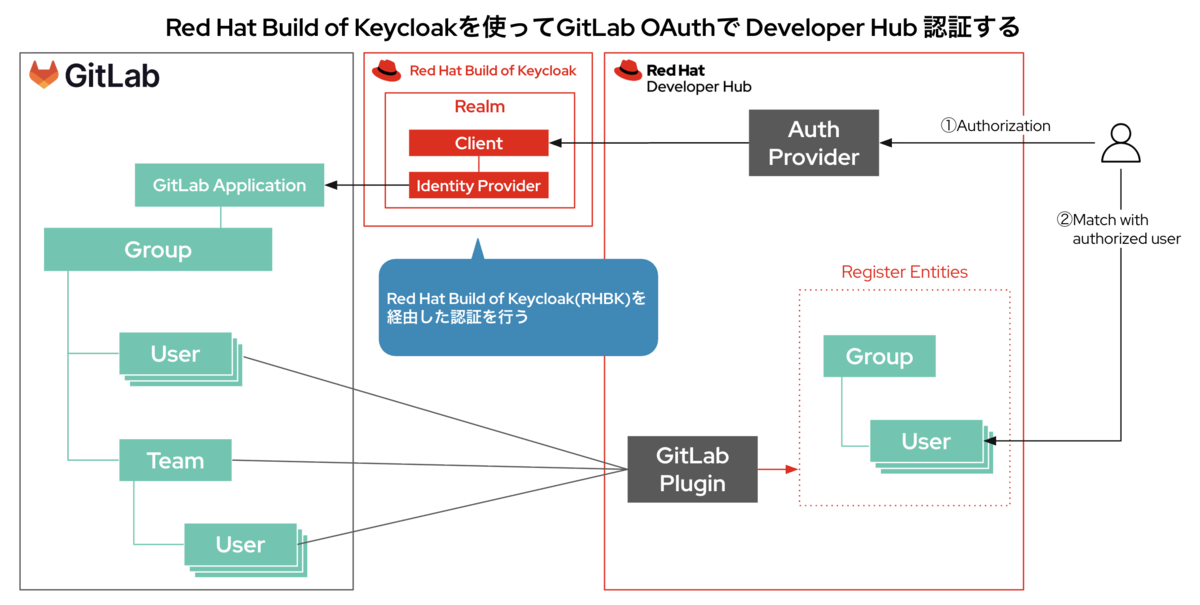Image resolution: width=1200 pixels, height=605 pixels.
Task: Click the "Register Entities" label
Action: pyautogui.click(x=904, y=272)
